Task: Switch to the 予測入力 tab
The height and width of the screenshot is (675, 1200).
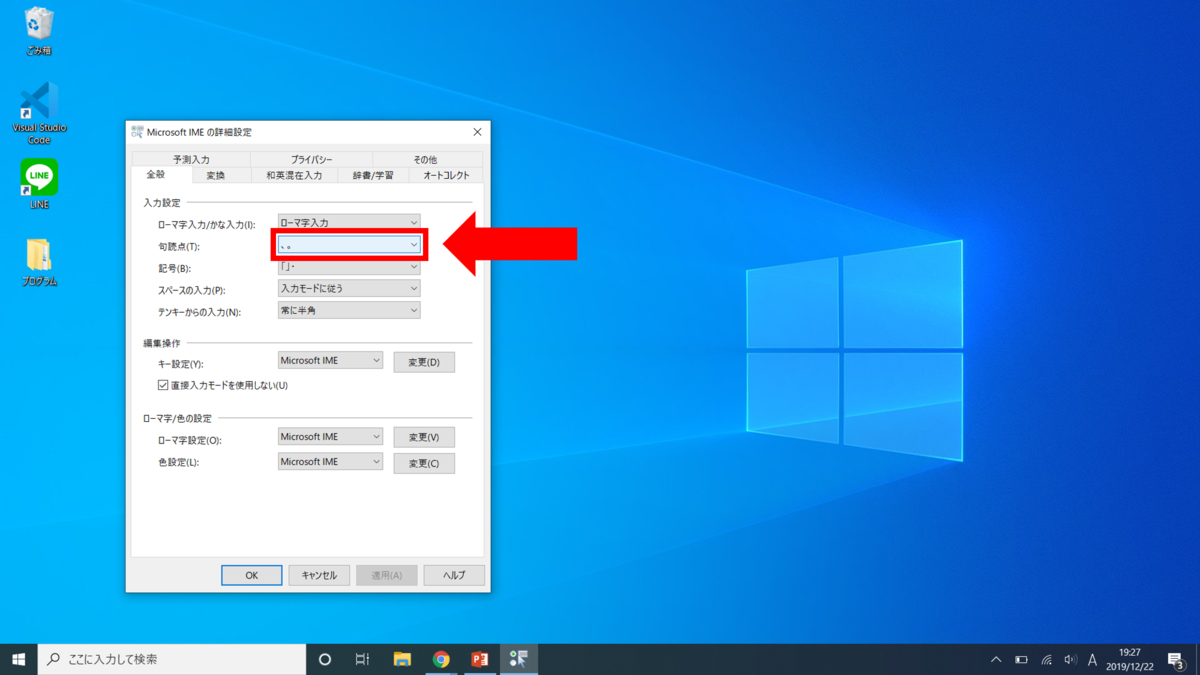Action: coord(191,159)
